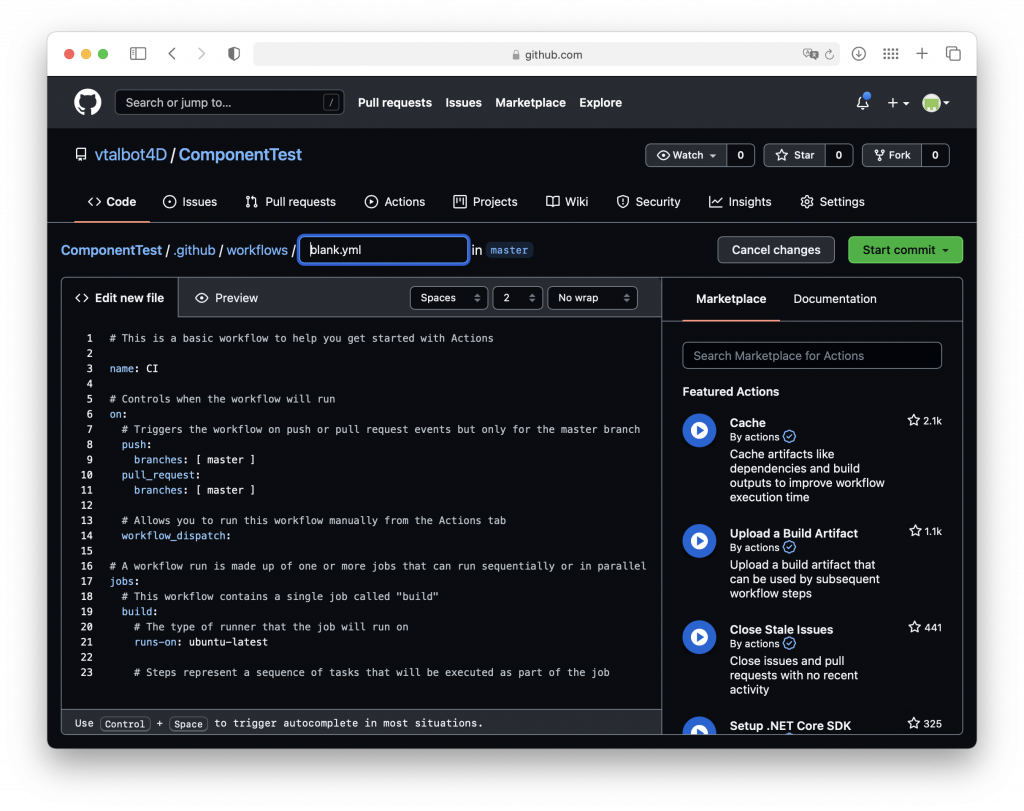Select the Edit new file tab
Image resolution: width=1024 pixels, height=811 pixels.
(120, 298)
